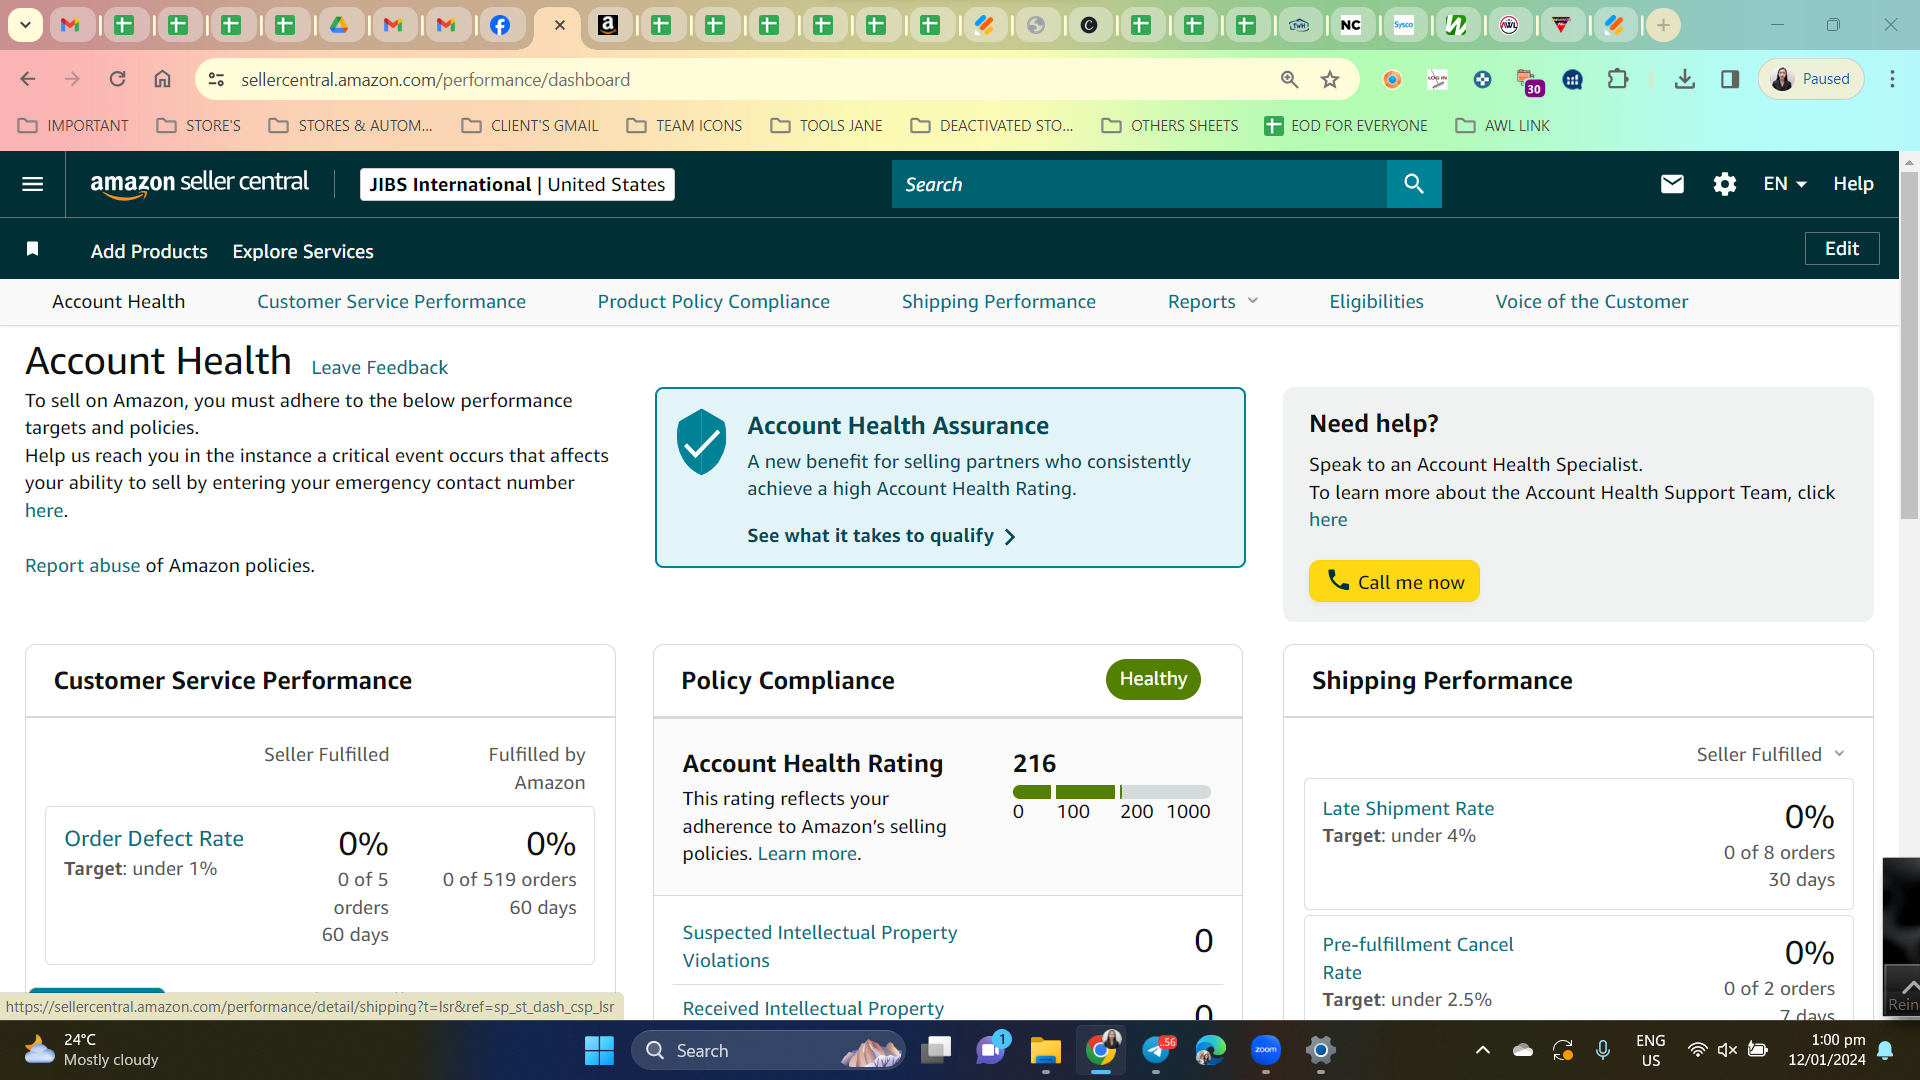
Task: Click the phone icon on Call me now
Action: pos(1338,580)
